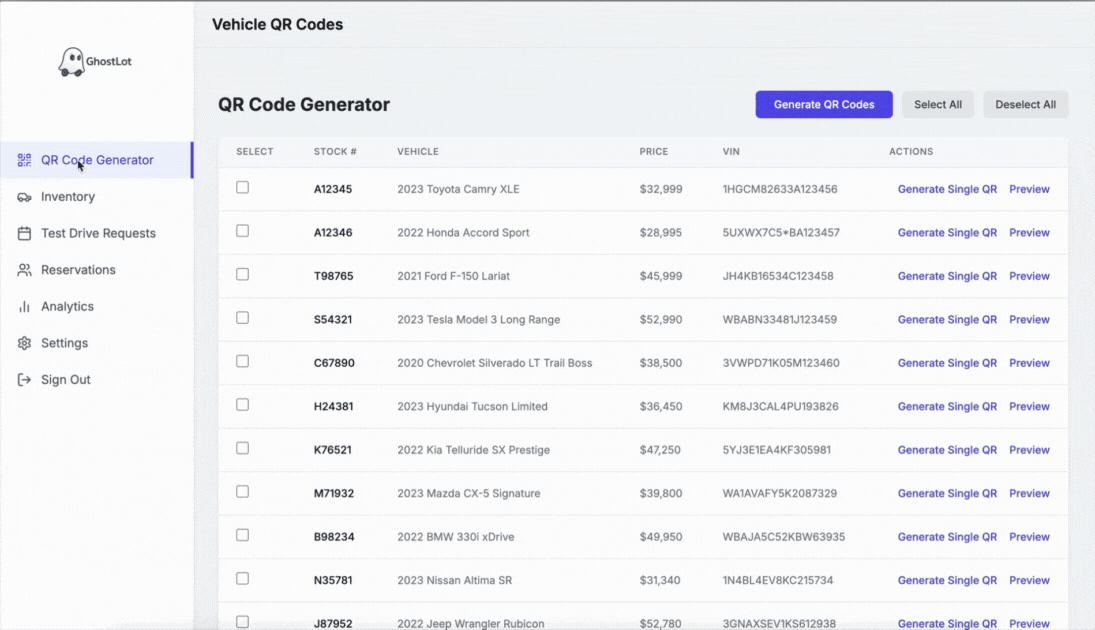
Task: Click the Sign Out arrow icon
Action: (x=24, y=379)
